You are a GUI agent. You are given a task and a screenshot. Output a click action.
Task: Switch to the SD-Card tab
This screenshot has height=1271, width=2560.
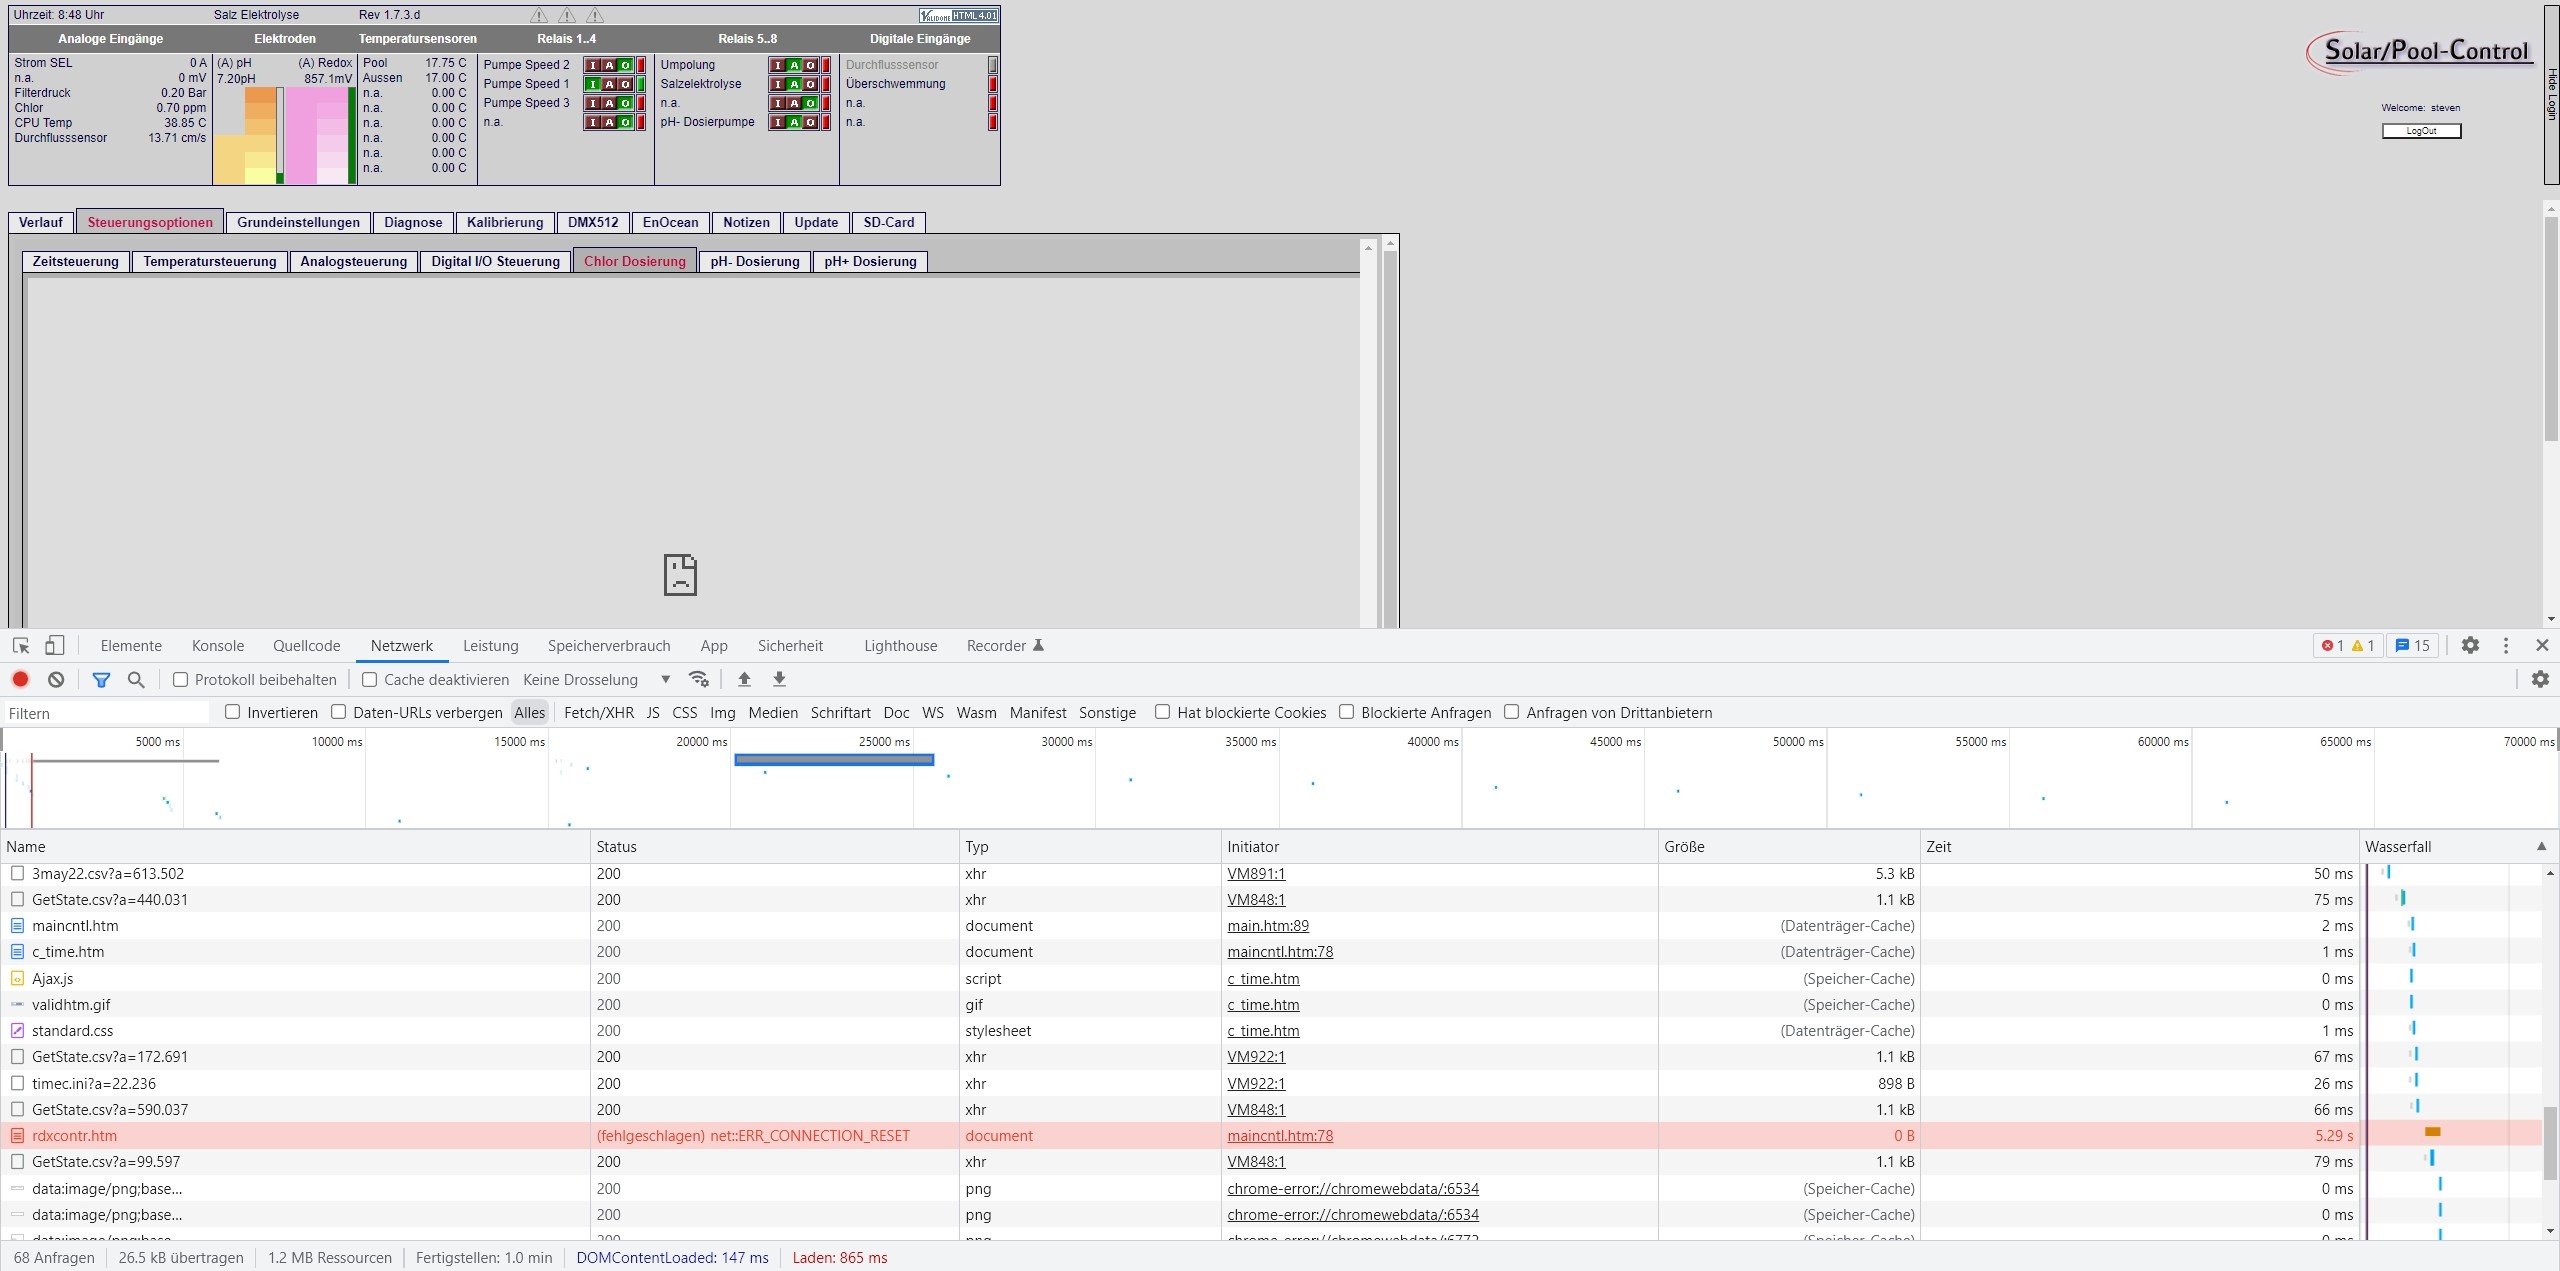(889, 222)
